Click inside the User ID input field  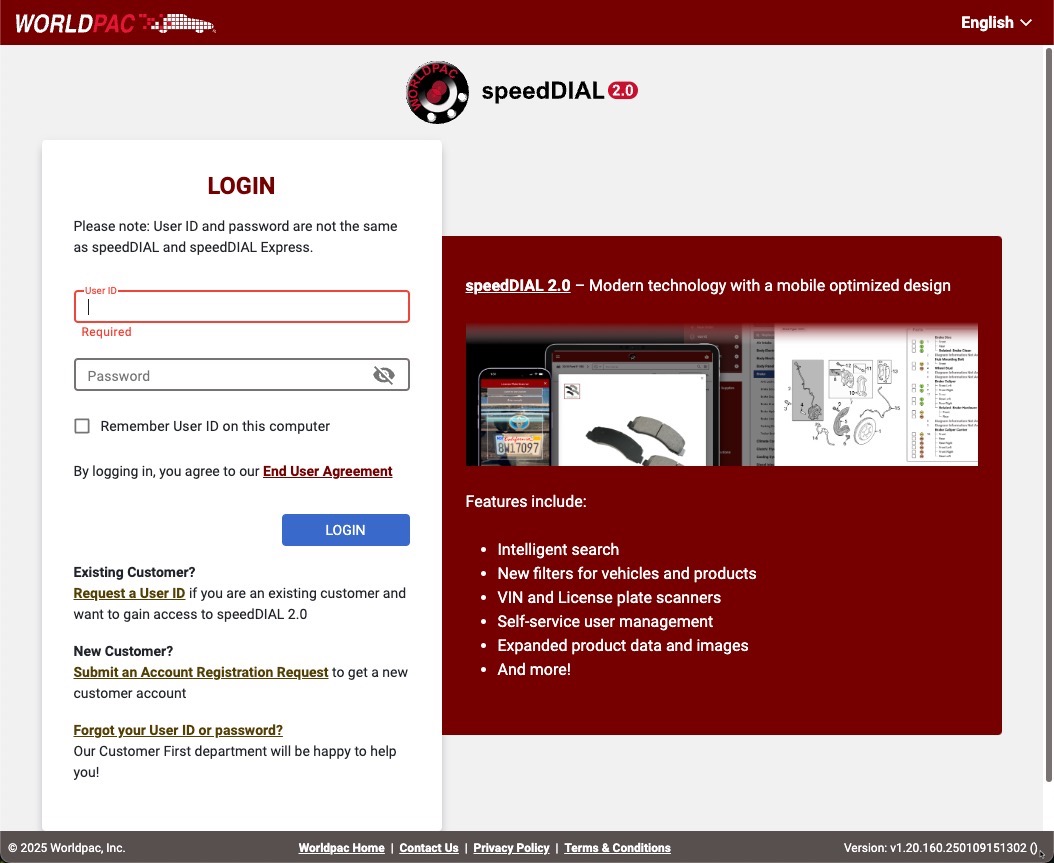[241, 306]
